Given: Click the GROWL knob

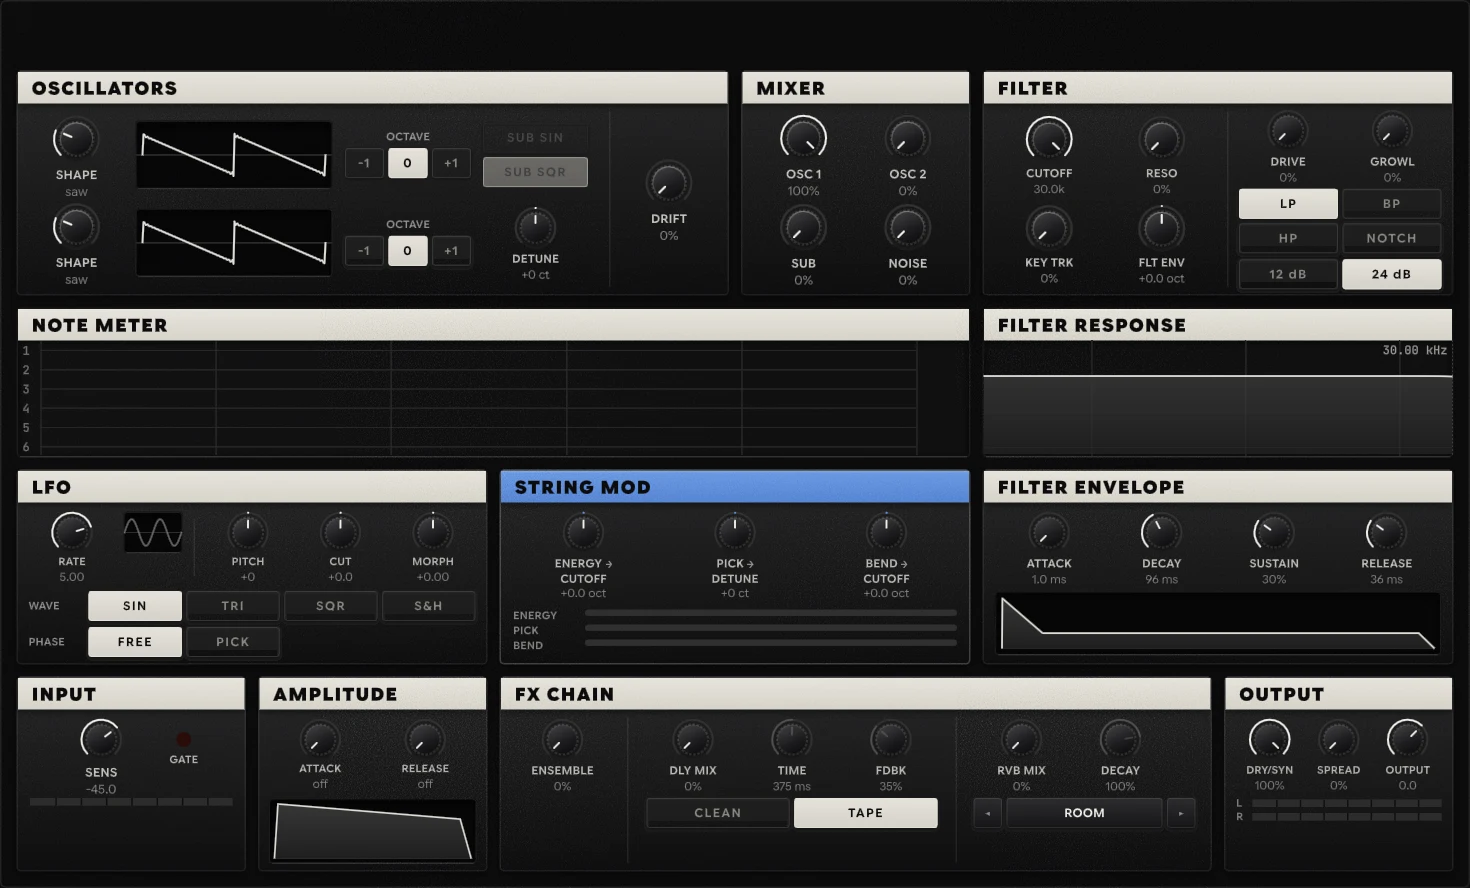Looking at the screenshot, I should pyautogui.click(x=1391, y=131).
